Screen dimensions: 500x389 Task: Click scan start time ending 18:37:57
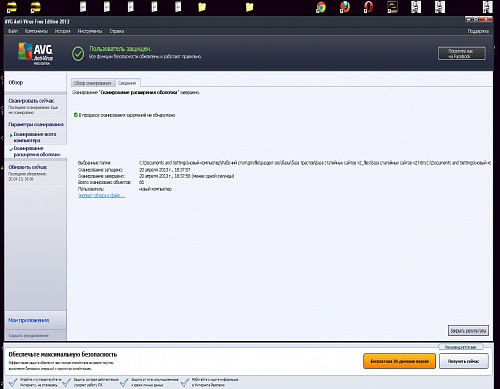(165, 170)
